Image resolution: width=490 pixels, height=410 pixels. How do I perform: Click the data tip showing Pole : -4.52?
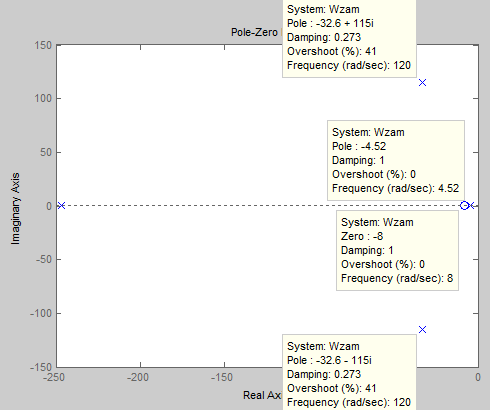coord(396,160)
